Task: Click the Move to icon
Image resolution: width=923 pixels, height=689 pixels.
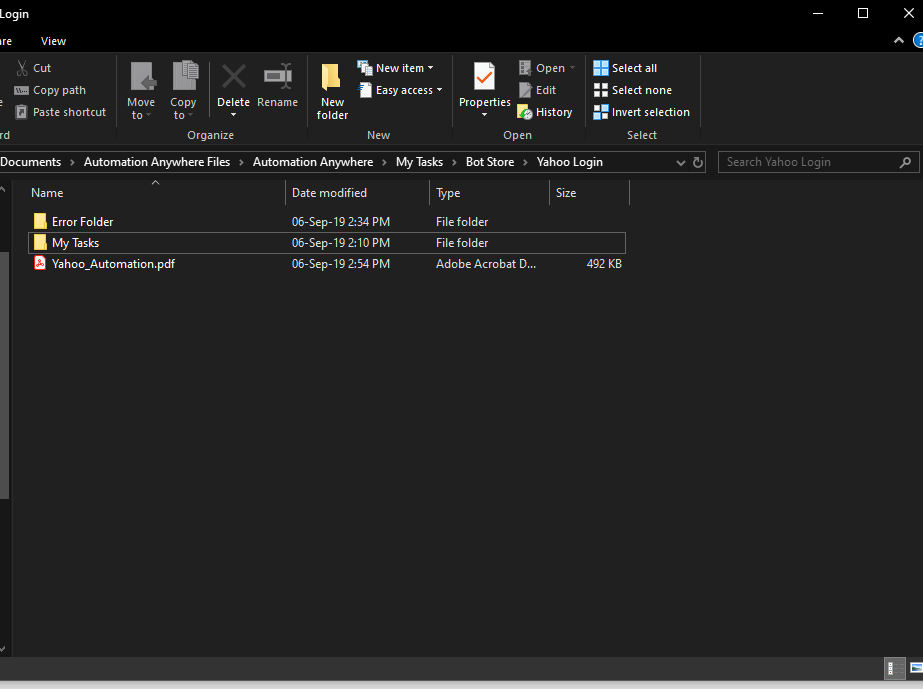Action: [142, 77]
